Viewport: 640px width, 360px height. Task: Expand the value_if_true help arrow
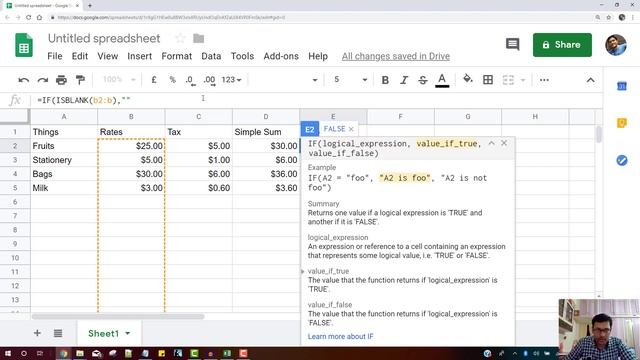tap(302, 271)
